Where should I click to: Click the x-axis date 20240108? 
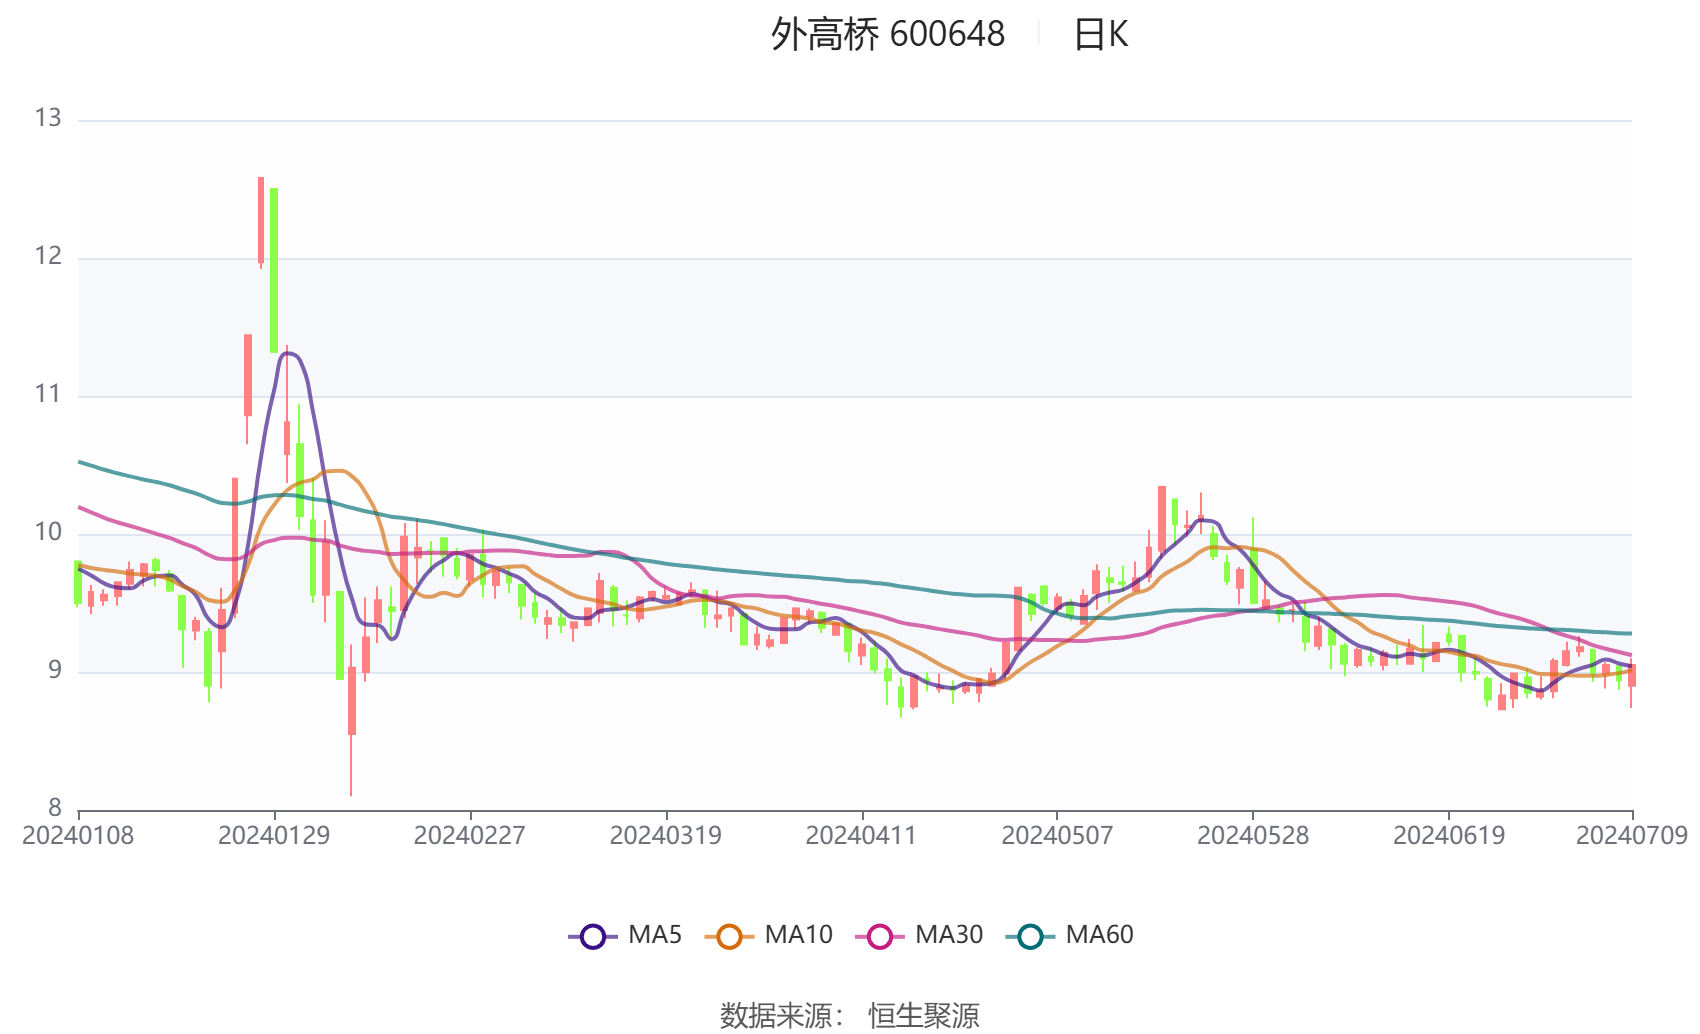point(78,836)
